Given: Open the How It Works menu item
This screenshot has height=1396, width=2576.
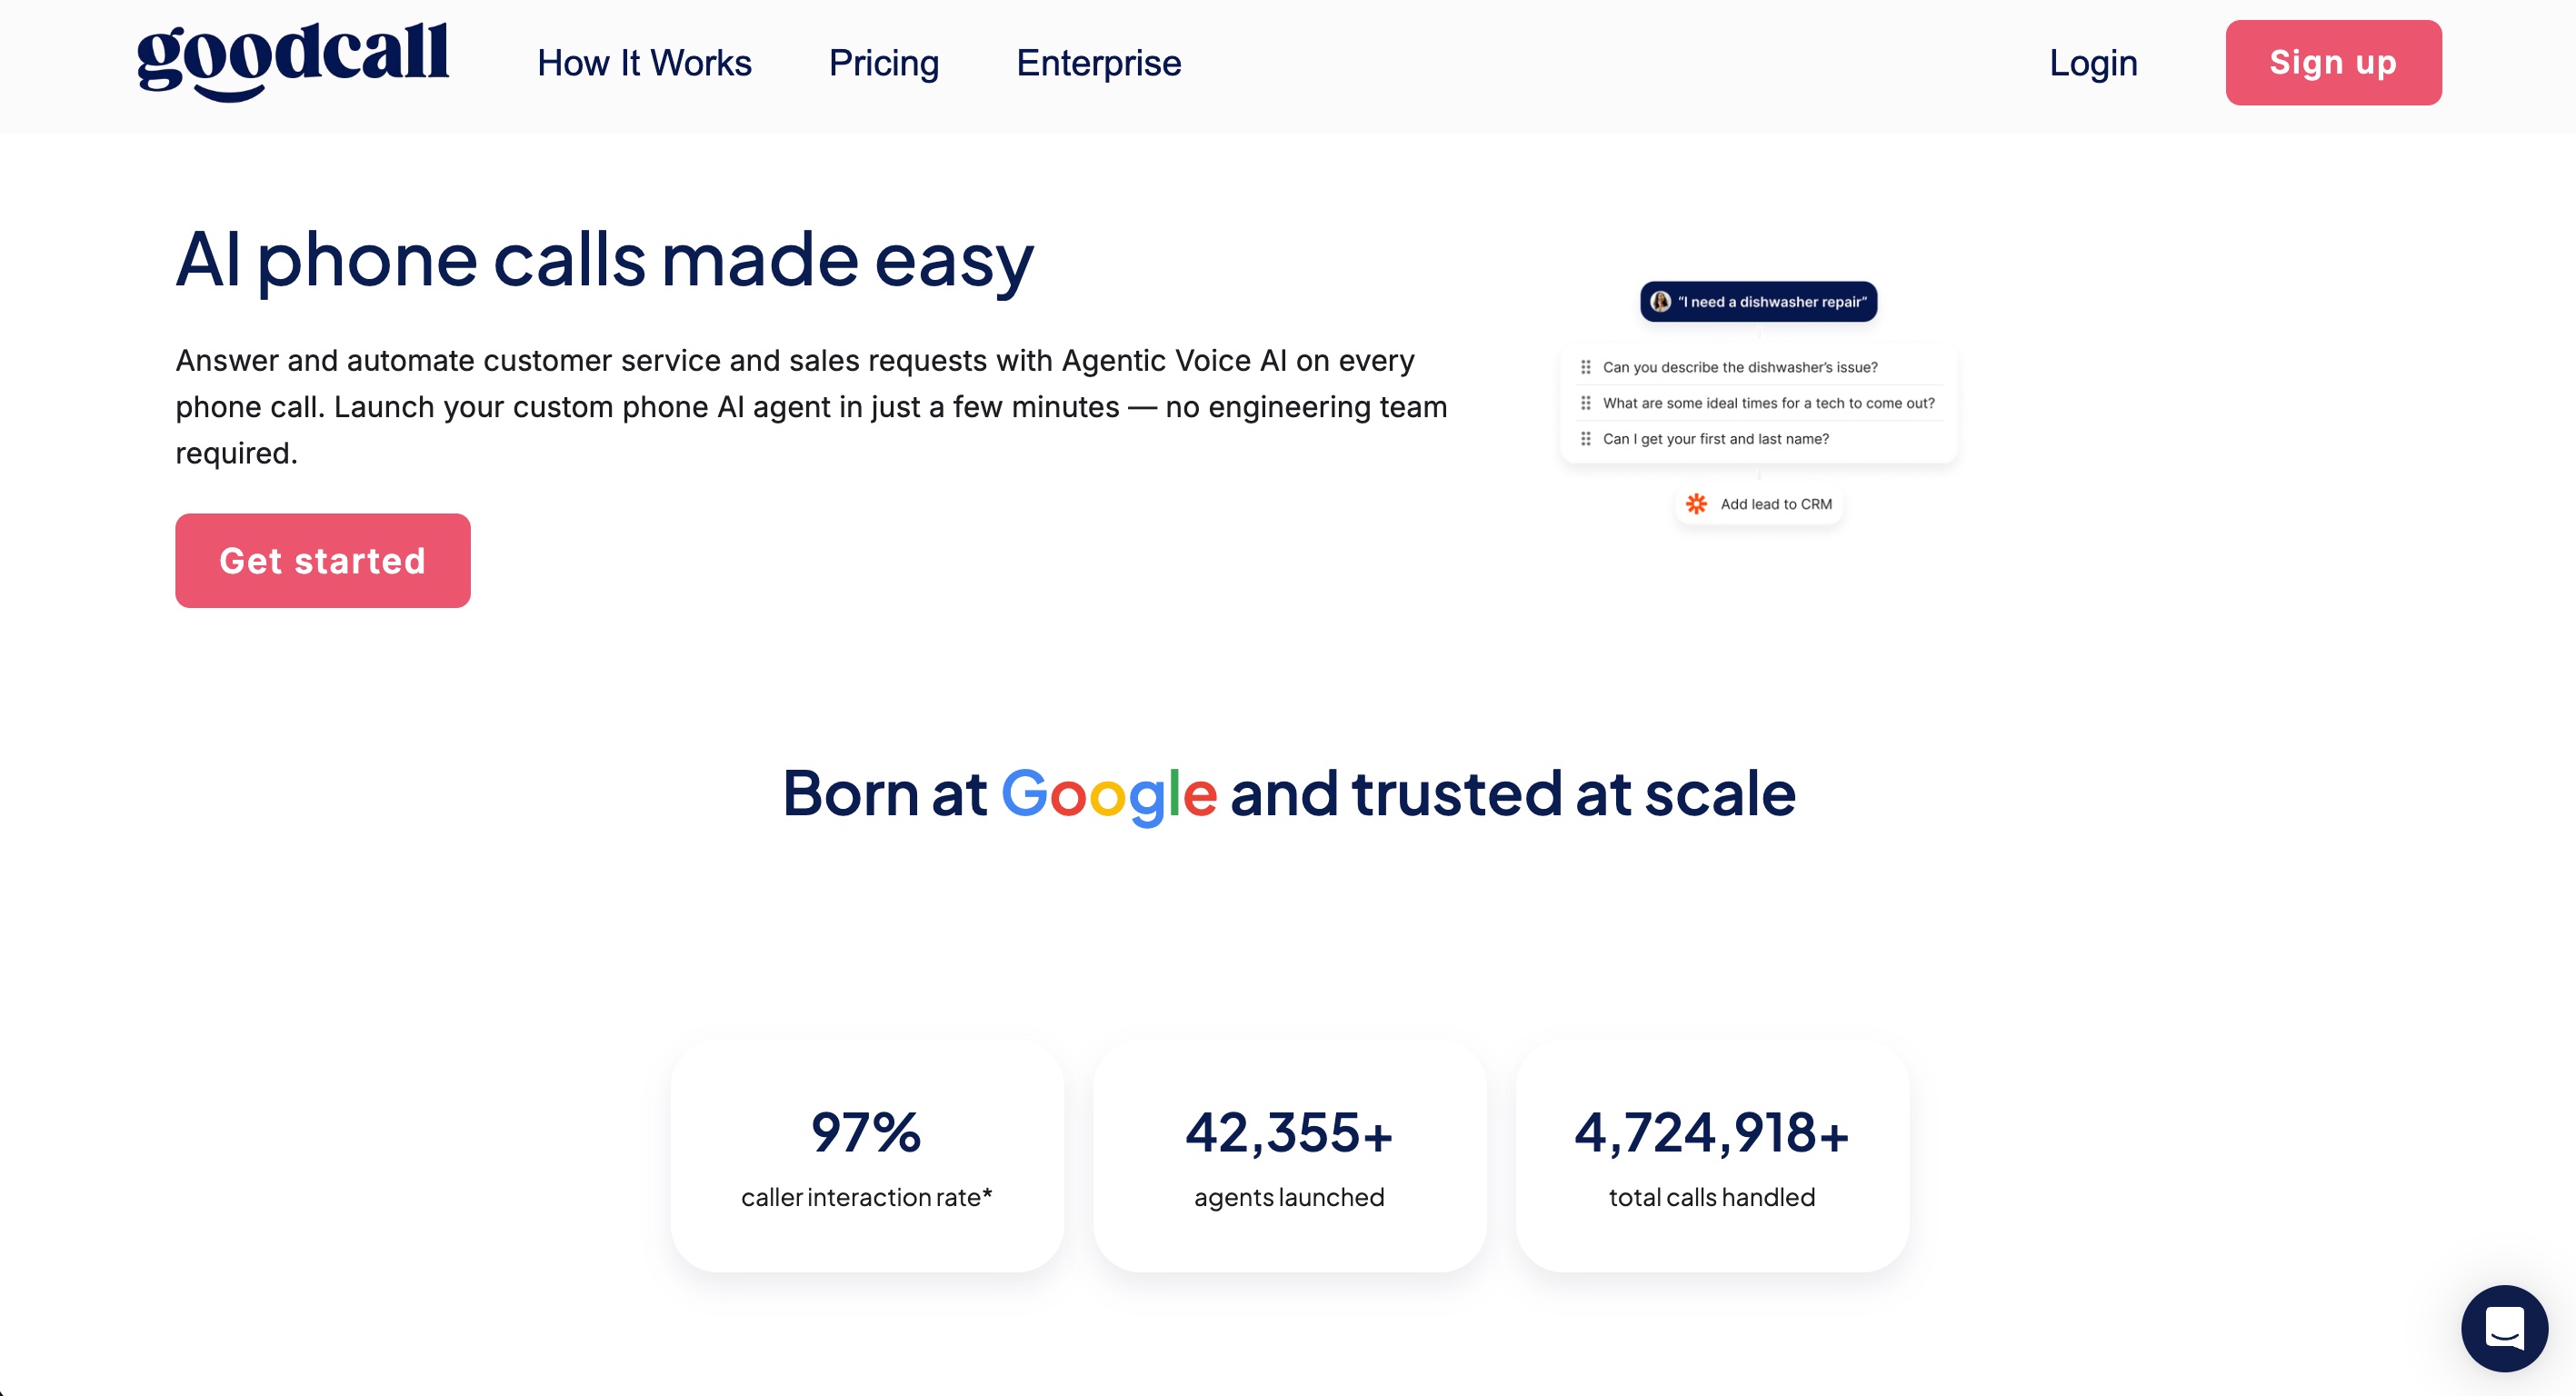Looking at the screenshot, I should [x=644, y=63].
